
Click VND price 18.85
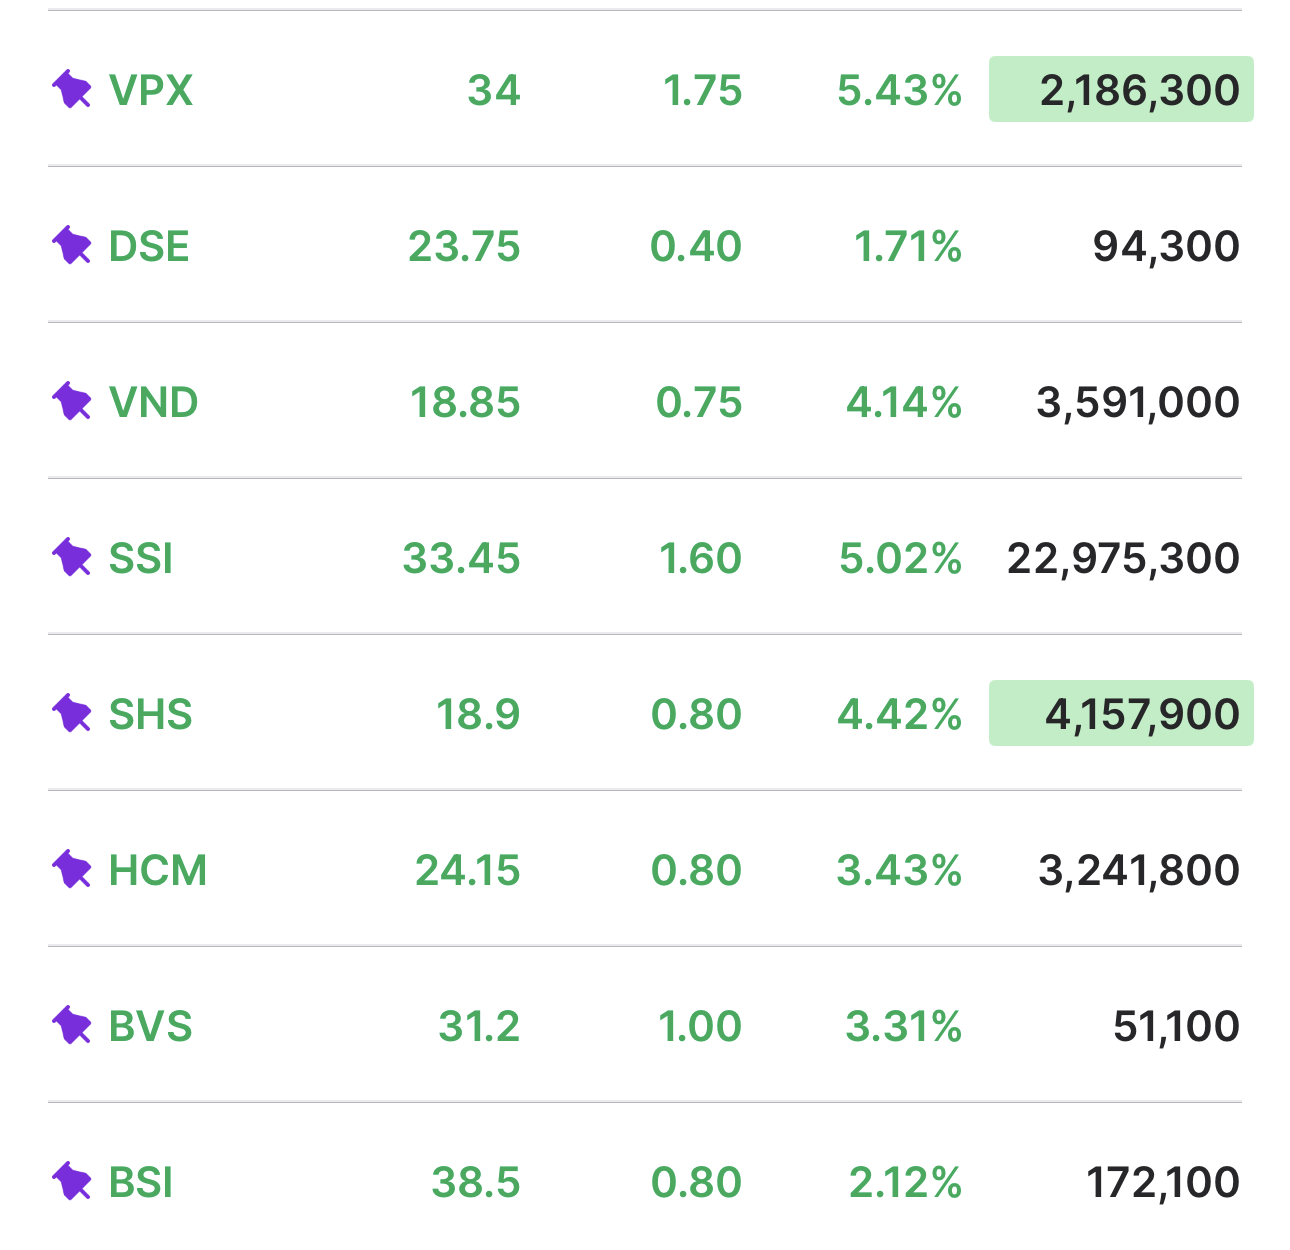click(x=465, y=402)
